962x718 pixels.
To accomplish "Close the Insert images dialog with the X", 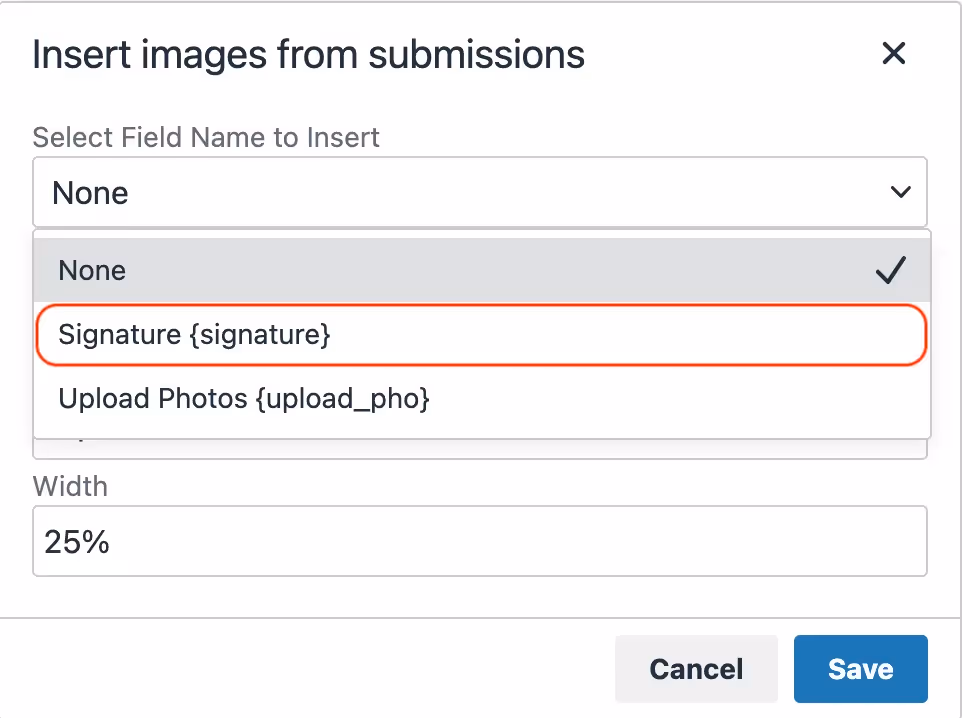I will [x=893, y=54].
